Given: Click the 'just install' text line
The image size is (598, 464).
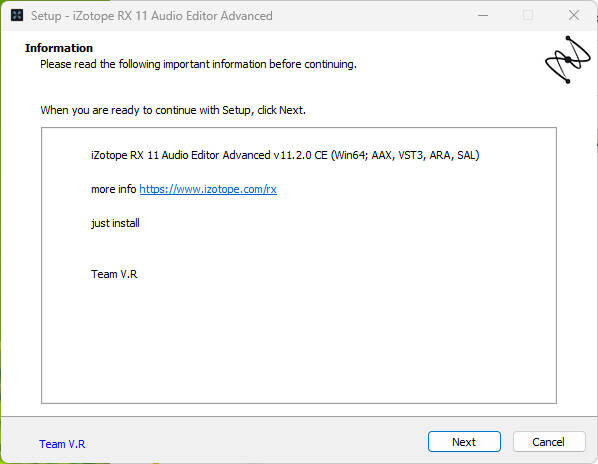Looking at the screenshot, I should tap(115, 223).
